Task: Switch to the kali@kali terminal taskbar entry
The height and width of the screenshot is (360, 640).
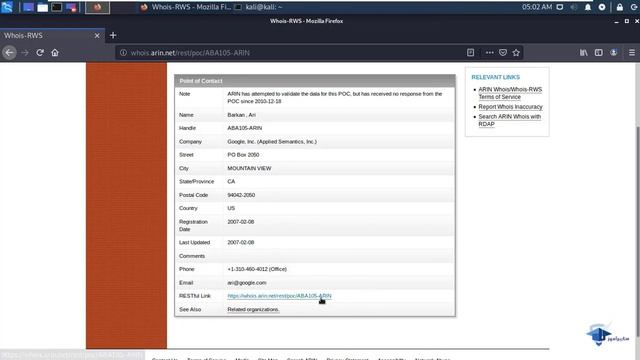Action: 259,7
